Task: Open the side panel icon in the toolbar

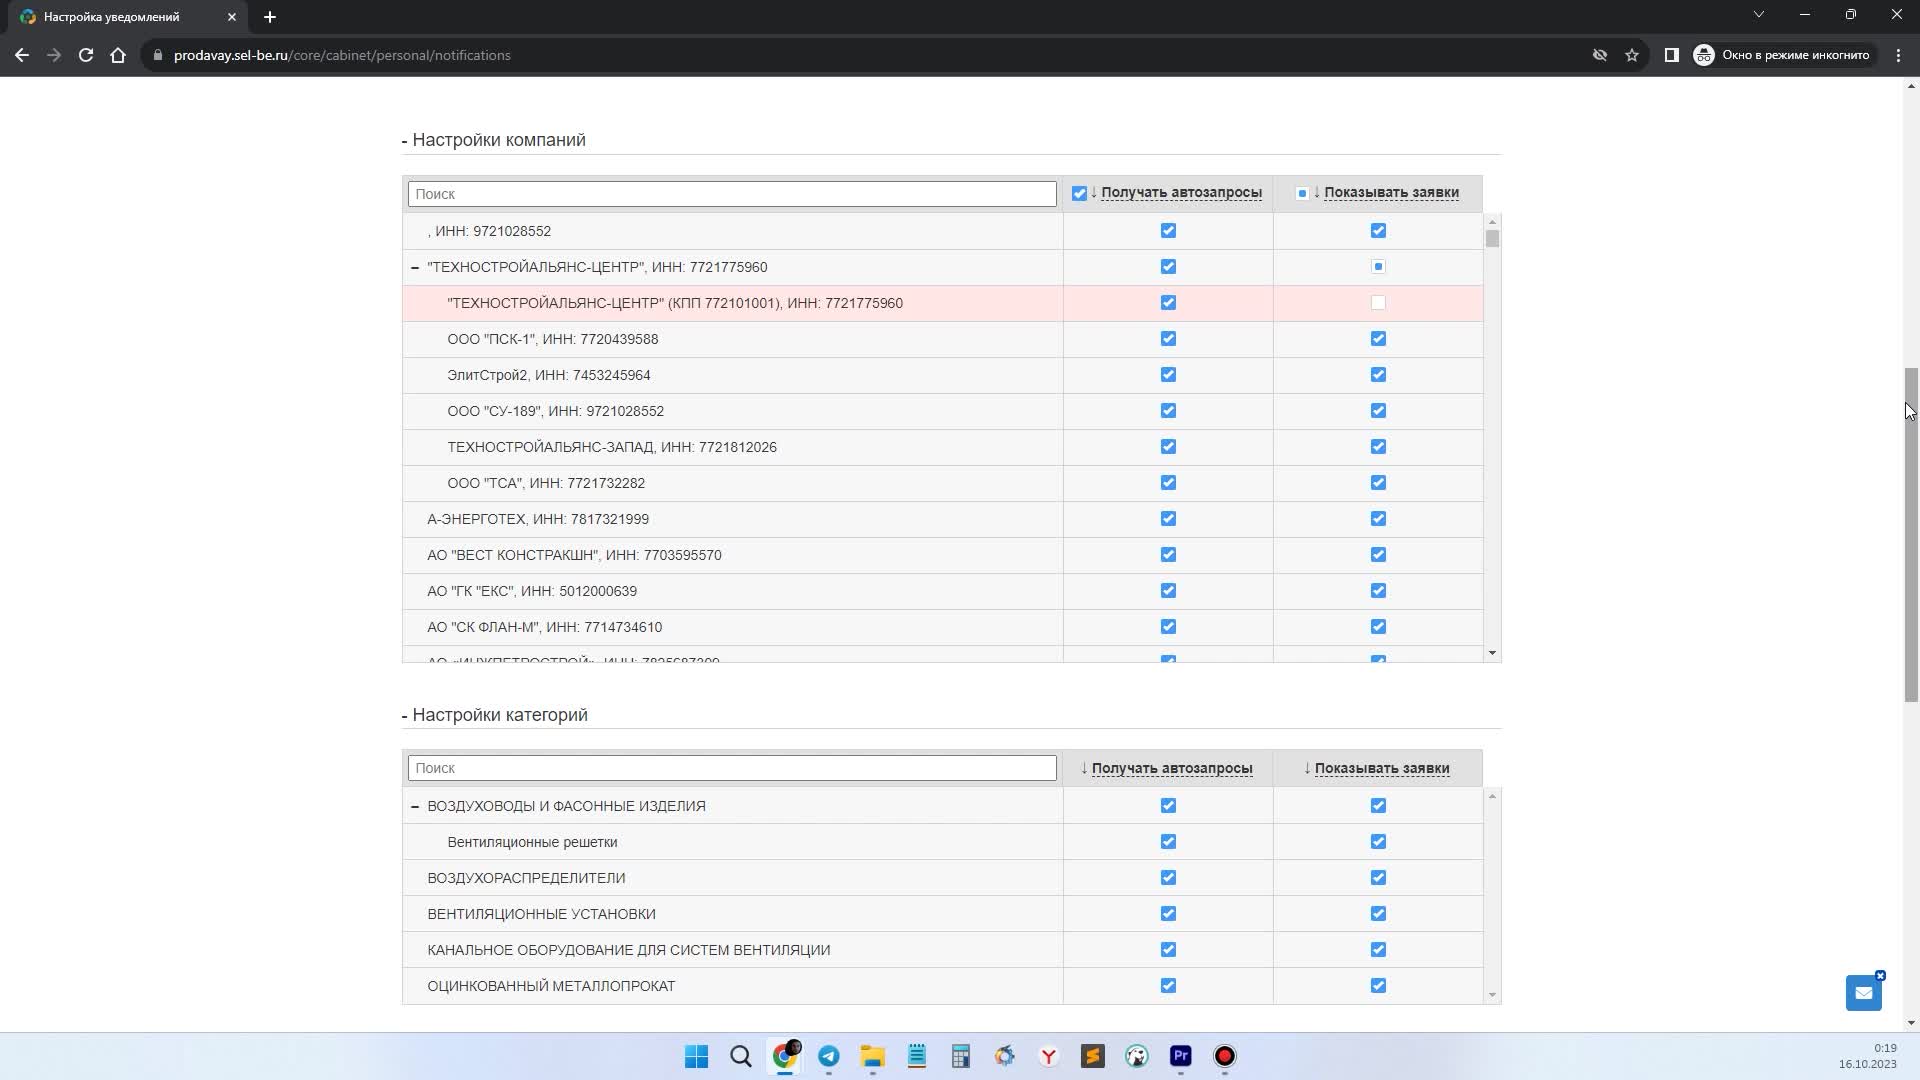Action: pos(1671,55)
